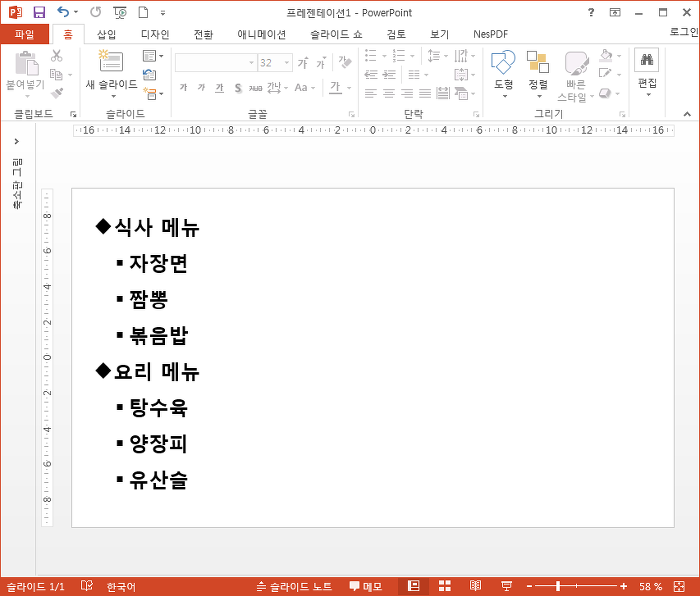Start slideshow from beginning icon in quick access toolbar

pos(120,13)
